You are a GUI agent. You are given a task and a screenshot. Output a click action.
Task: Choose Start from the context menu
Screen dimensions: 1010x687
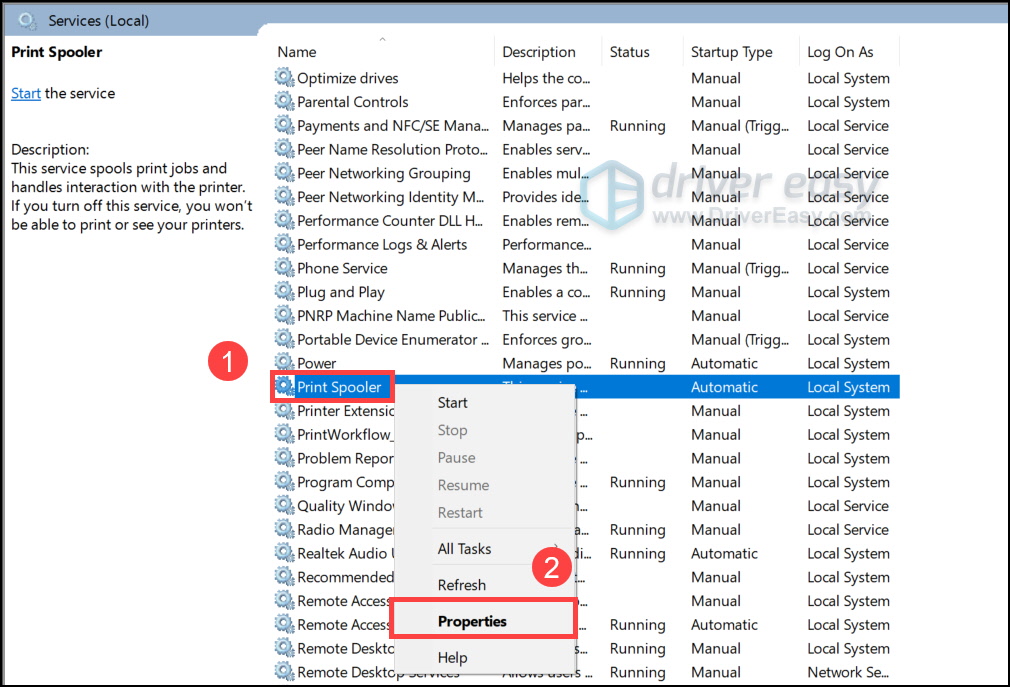pos(452,402)
